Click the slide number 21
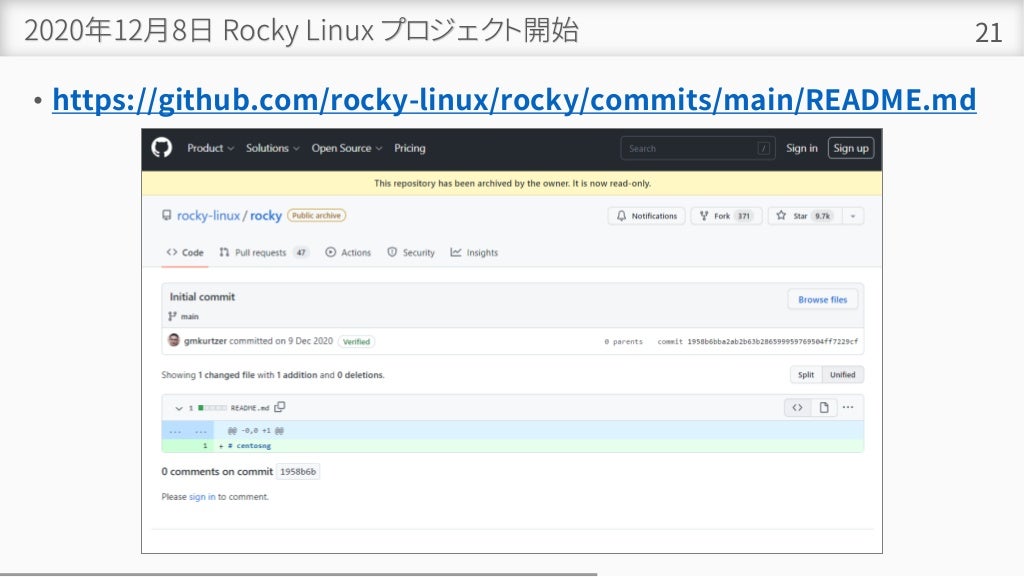The height and width of the screenshot is (577, 1024). coord(988,33)
